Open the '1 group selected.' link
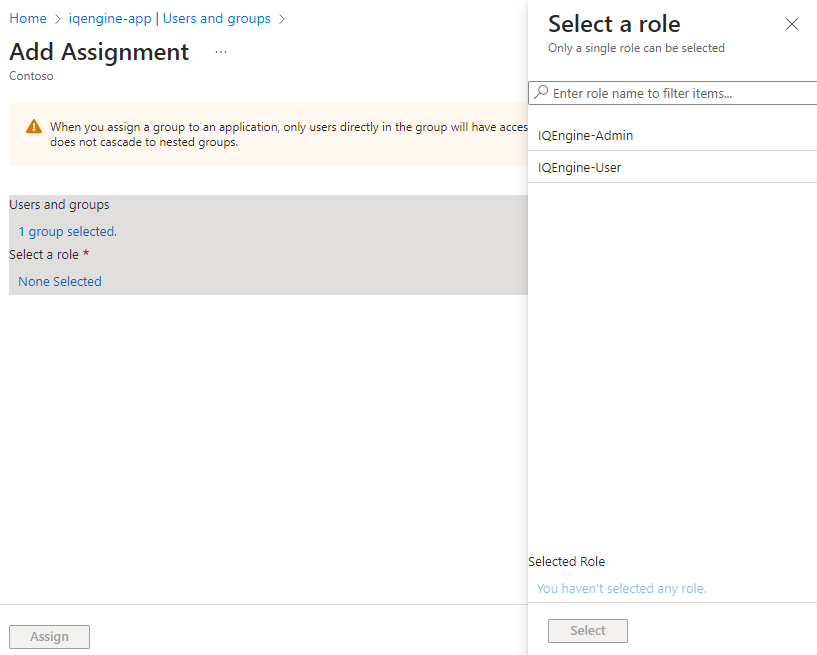The image size is (817, 655). 67,231
